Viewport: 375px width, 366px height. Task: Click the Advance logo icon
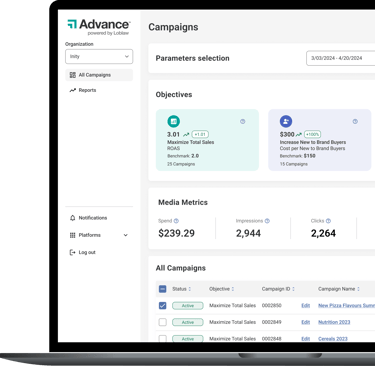pos(72,24)
